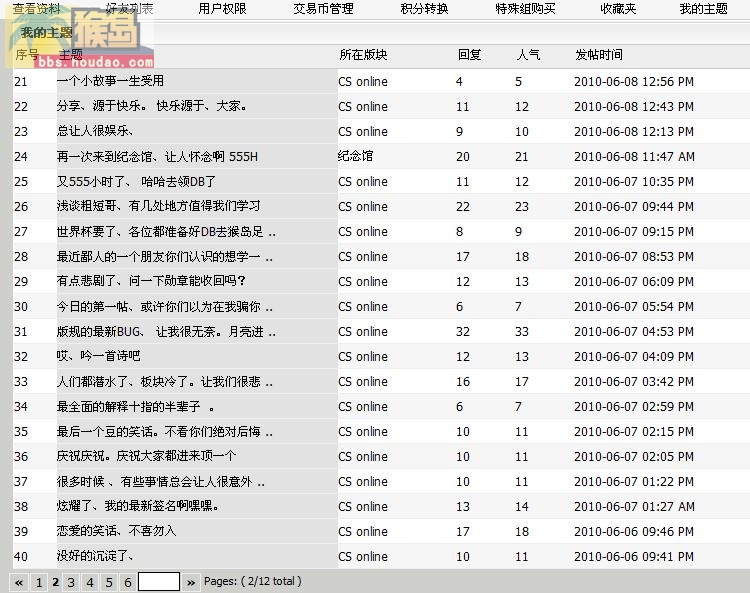Click the 所在版块 column header
Image resolution: width=750 pixels, height=593 pixels.
(363, 55)
